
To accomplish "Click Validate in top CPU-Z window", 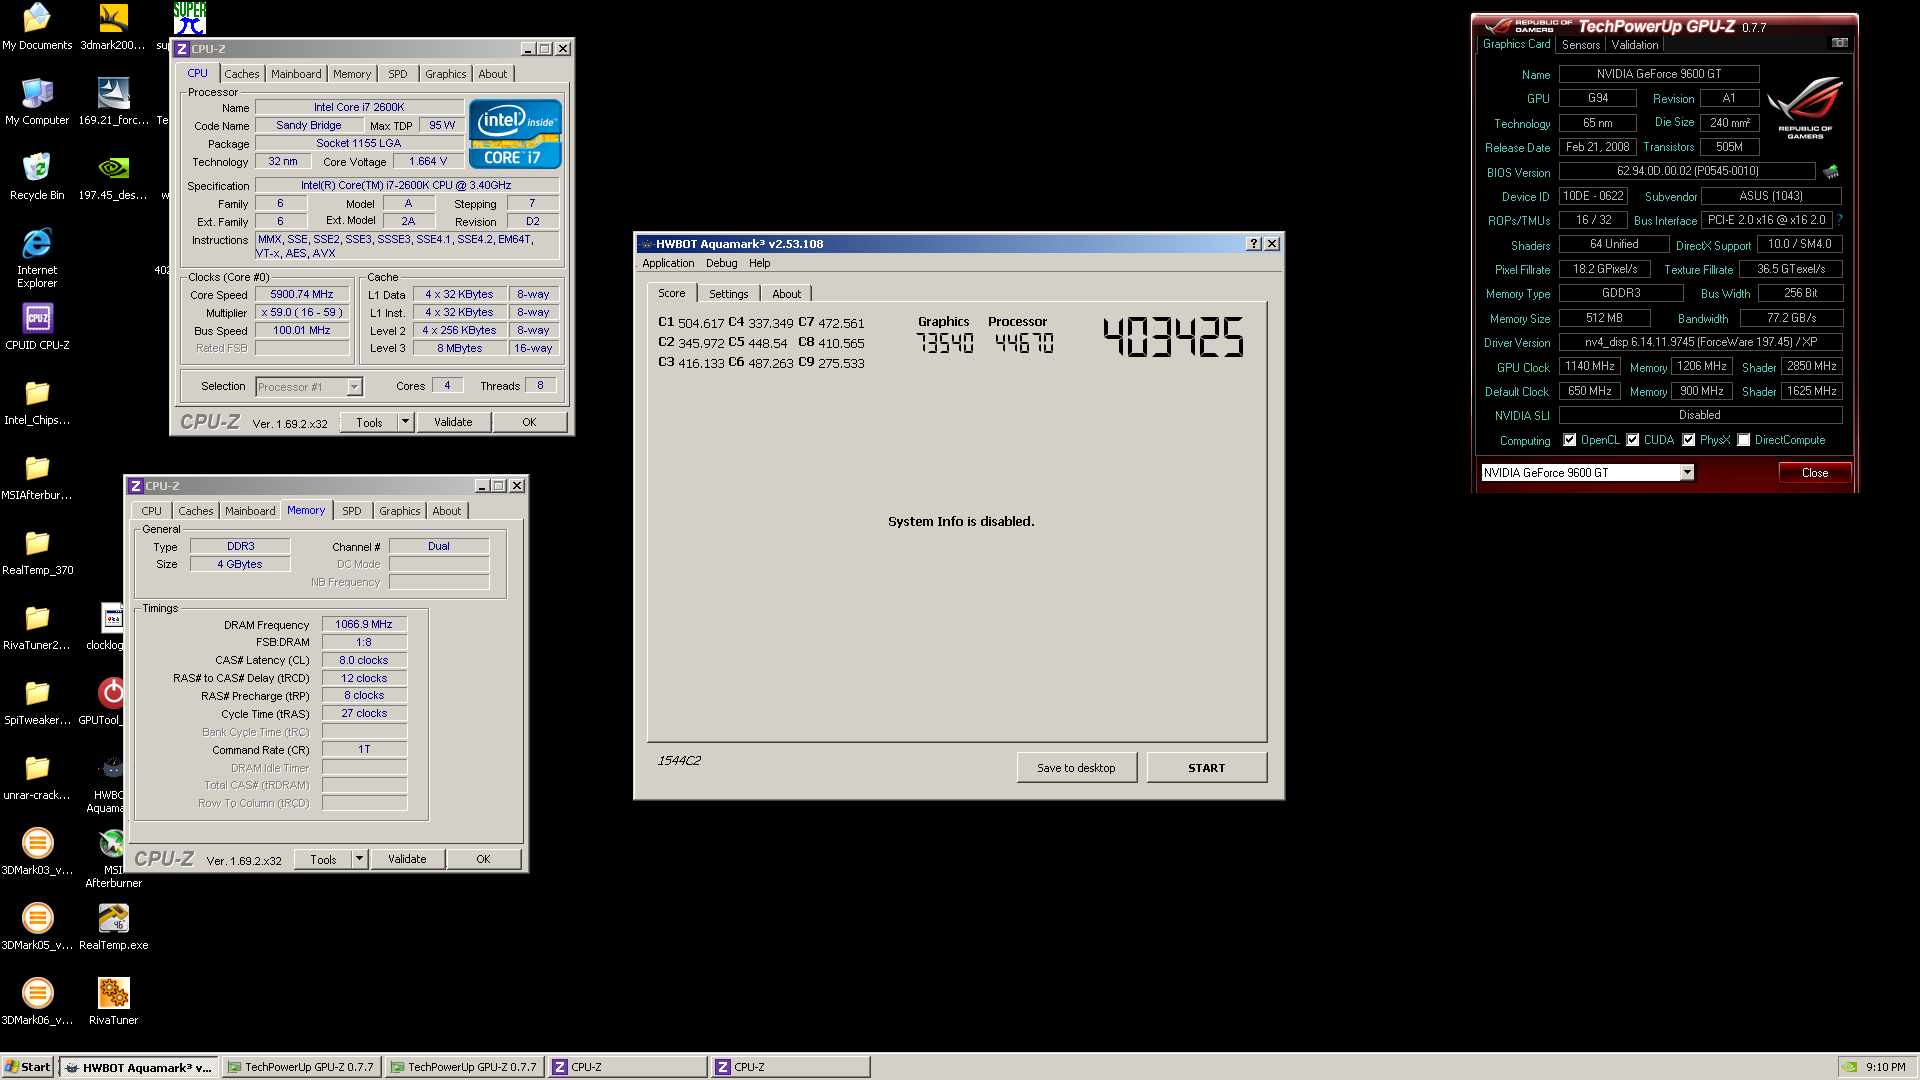I will coord(453,422).
